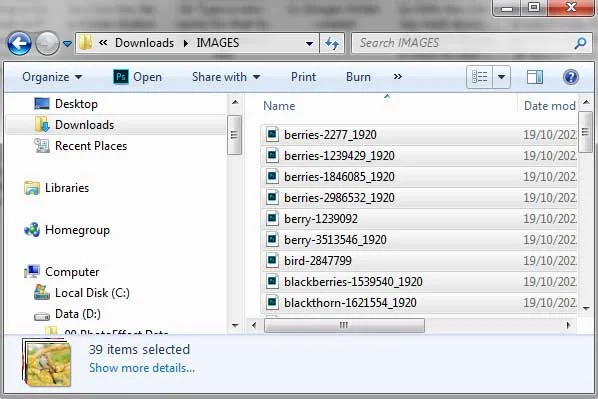Click the folder icon in address bar
This screenshot has width=598, height=399.
(85, 42)
